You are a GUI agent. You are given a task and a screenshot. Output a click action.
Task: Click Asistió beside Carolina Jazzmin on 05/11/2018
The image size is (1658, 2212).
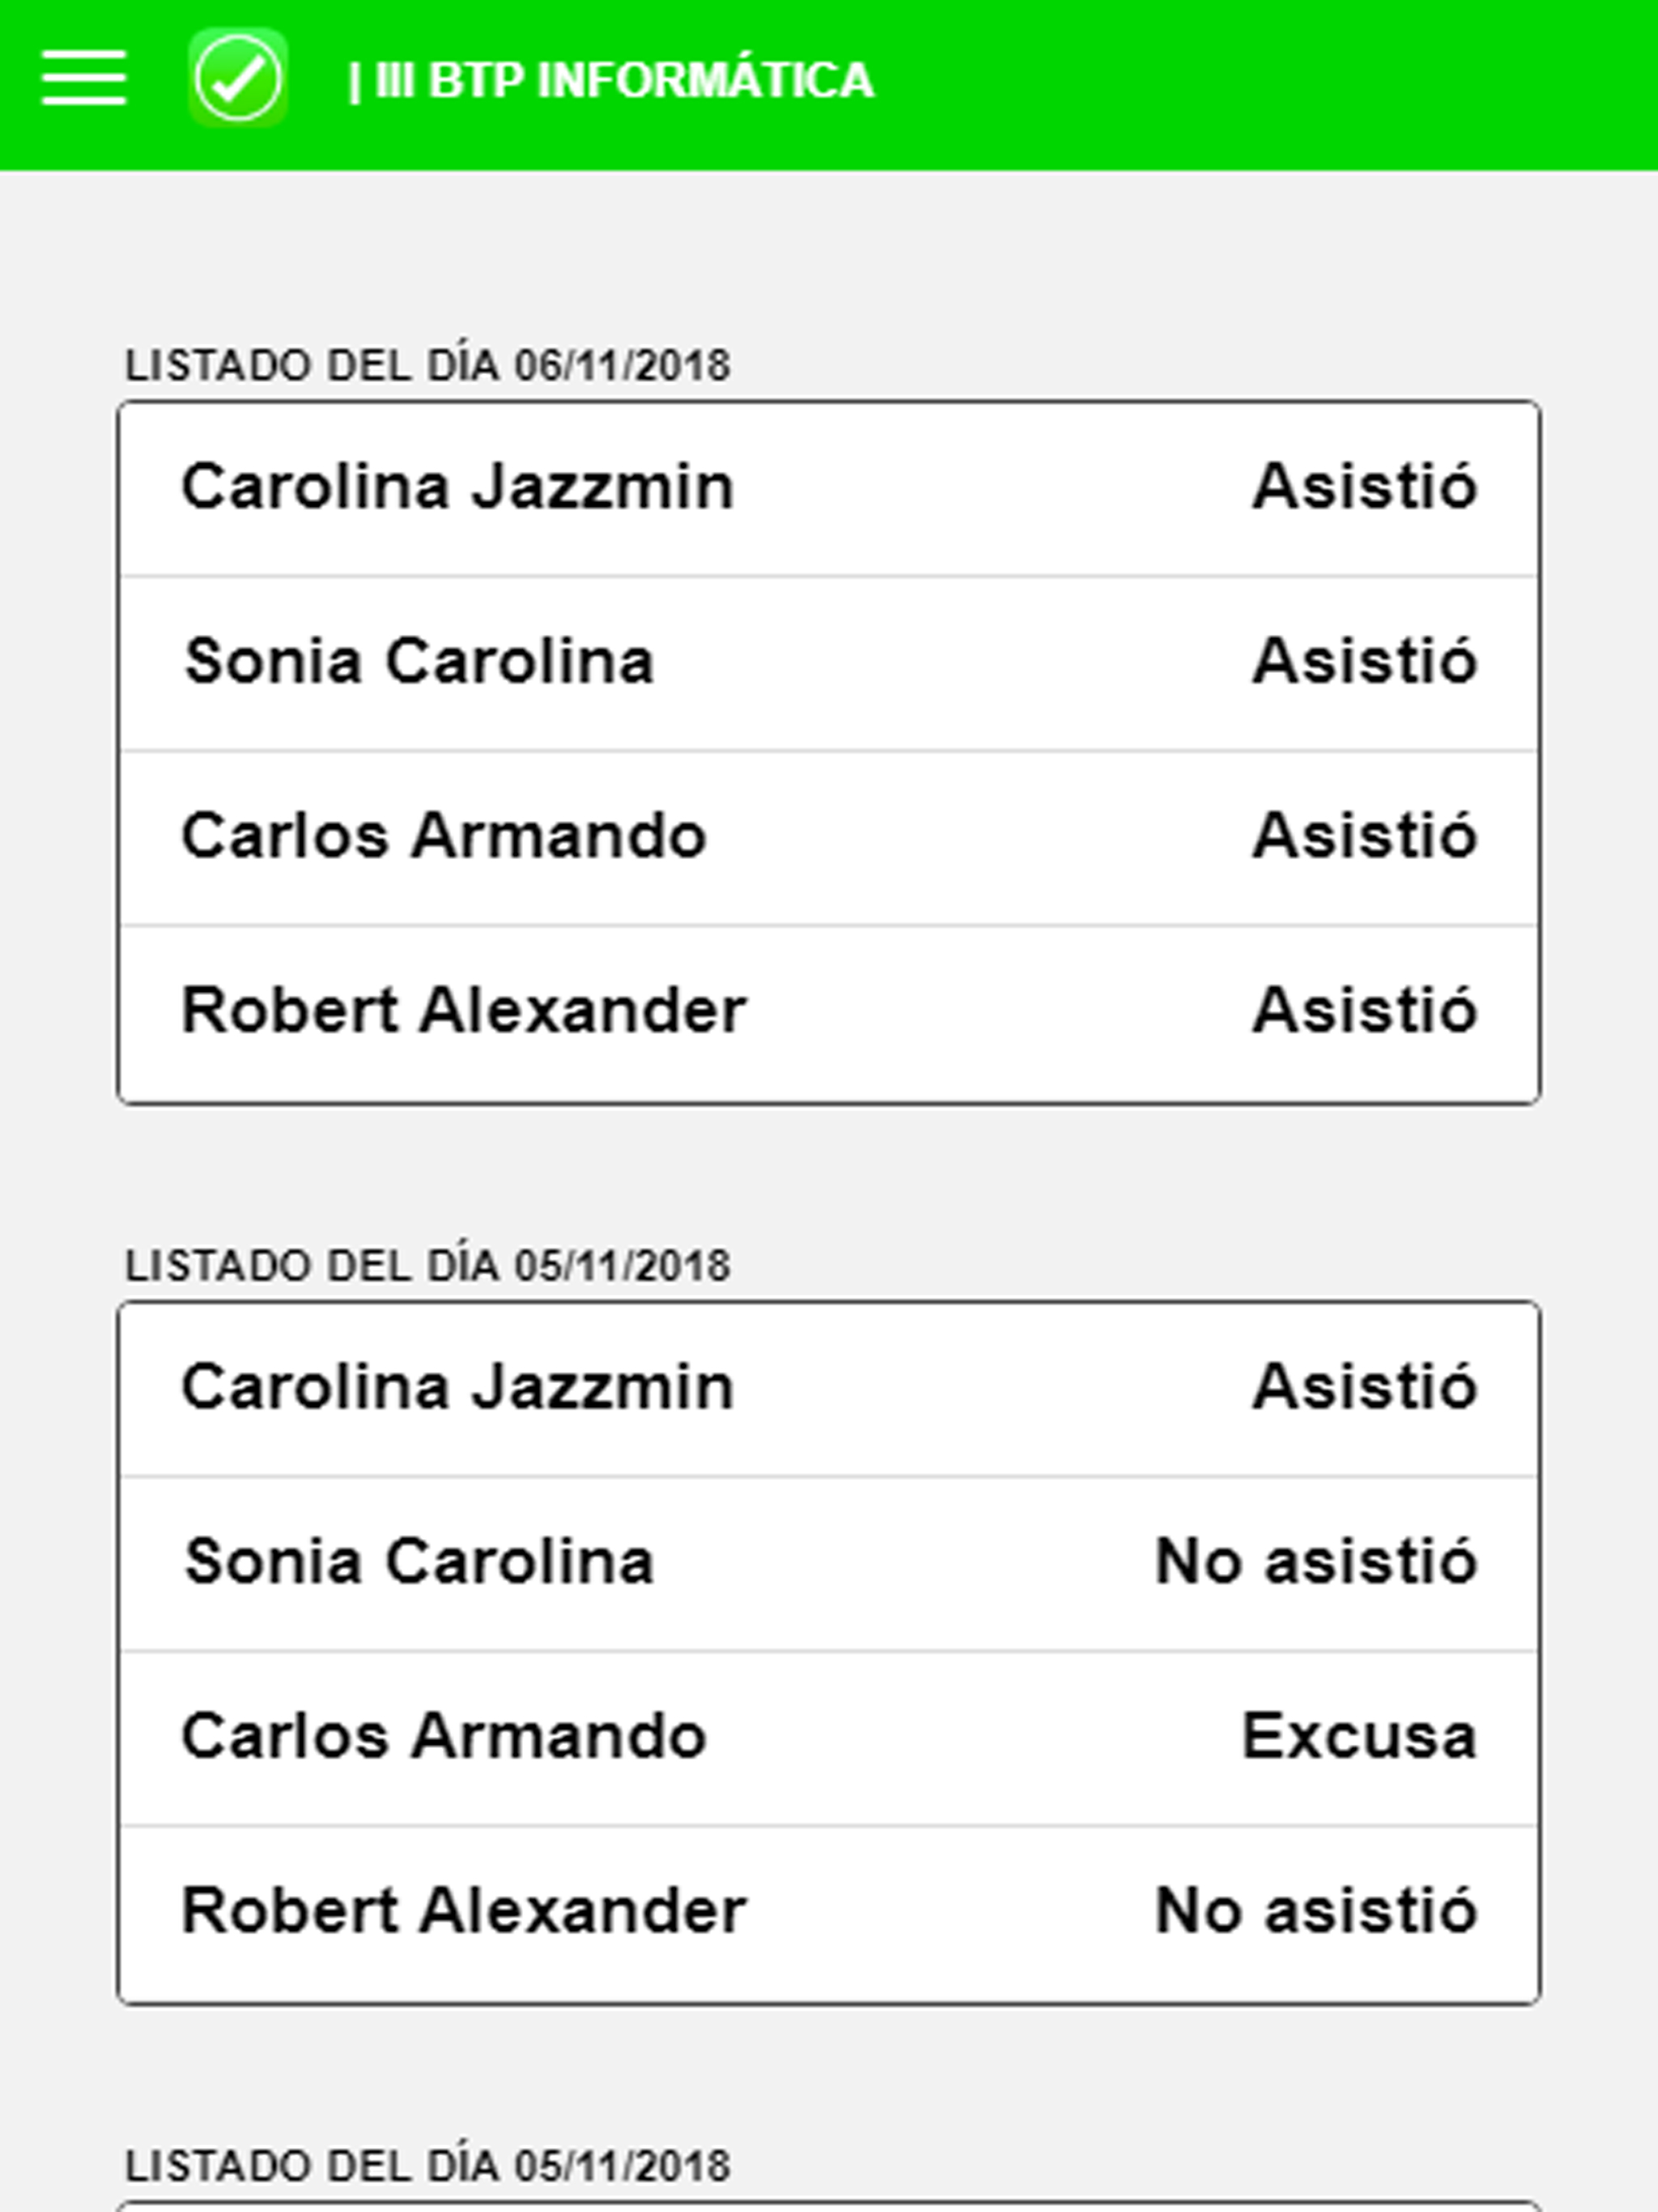(1365, 1386)
